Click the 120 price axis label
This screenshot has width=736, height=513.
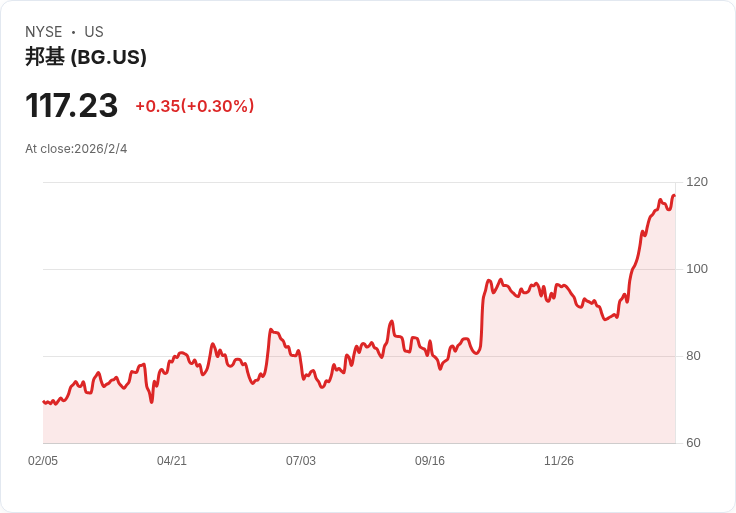click(x=697, y=182)
